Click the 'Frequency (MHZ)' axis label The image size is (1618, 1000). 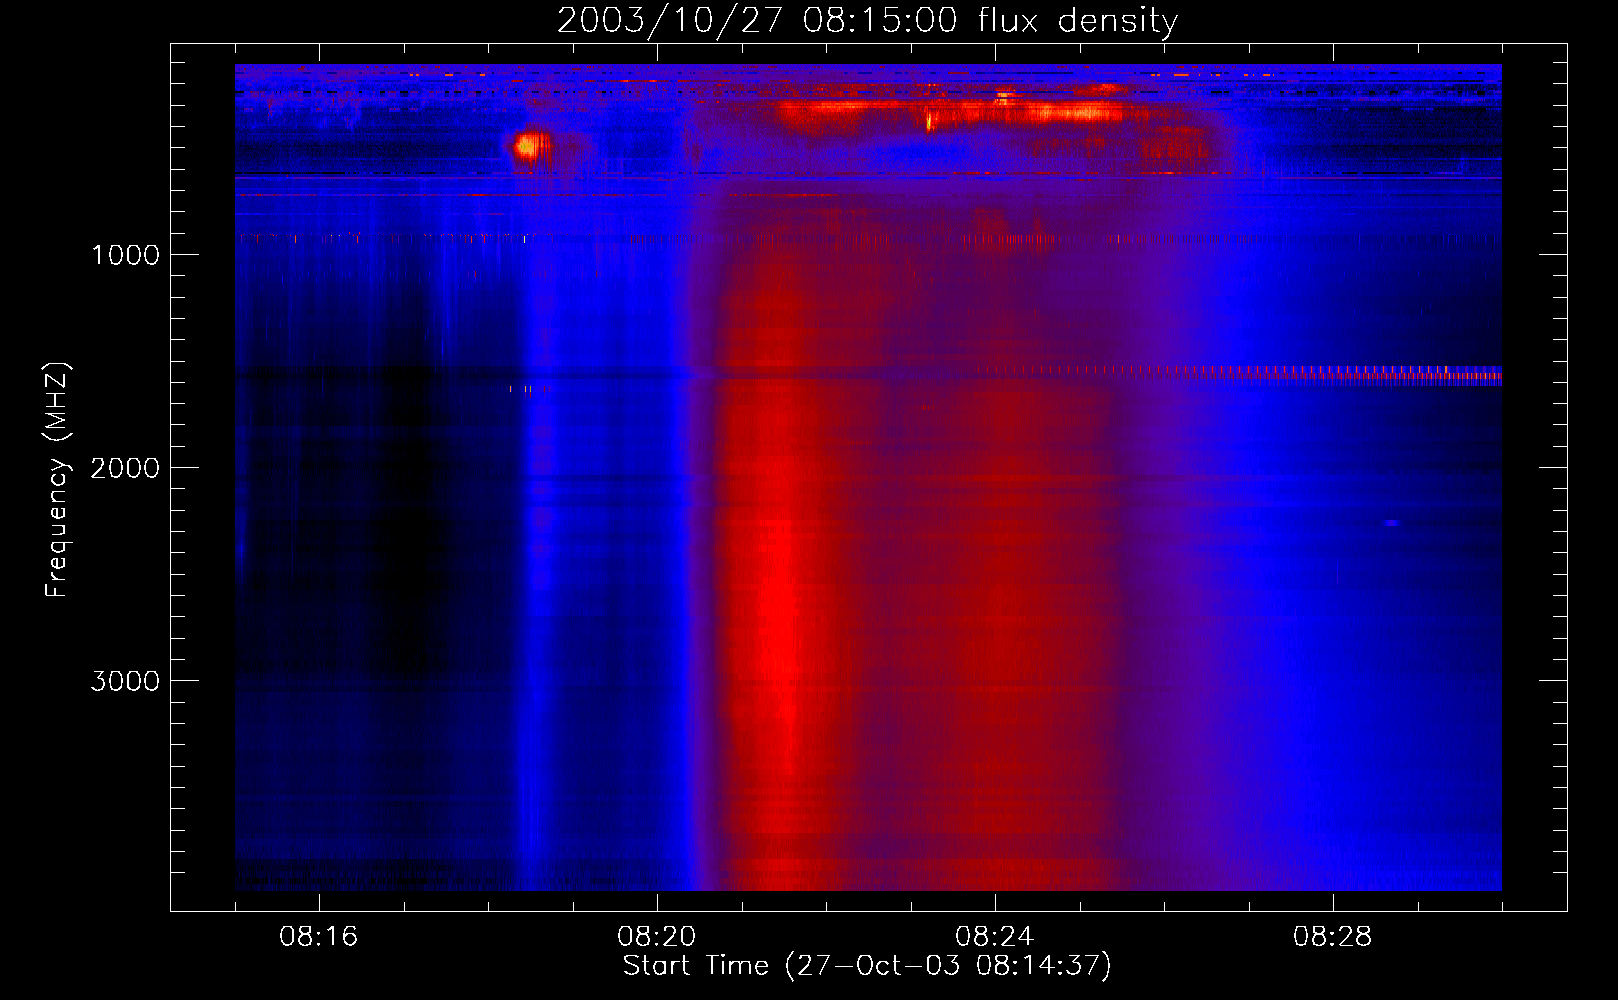(x=57, y=480)
